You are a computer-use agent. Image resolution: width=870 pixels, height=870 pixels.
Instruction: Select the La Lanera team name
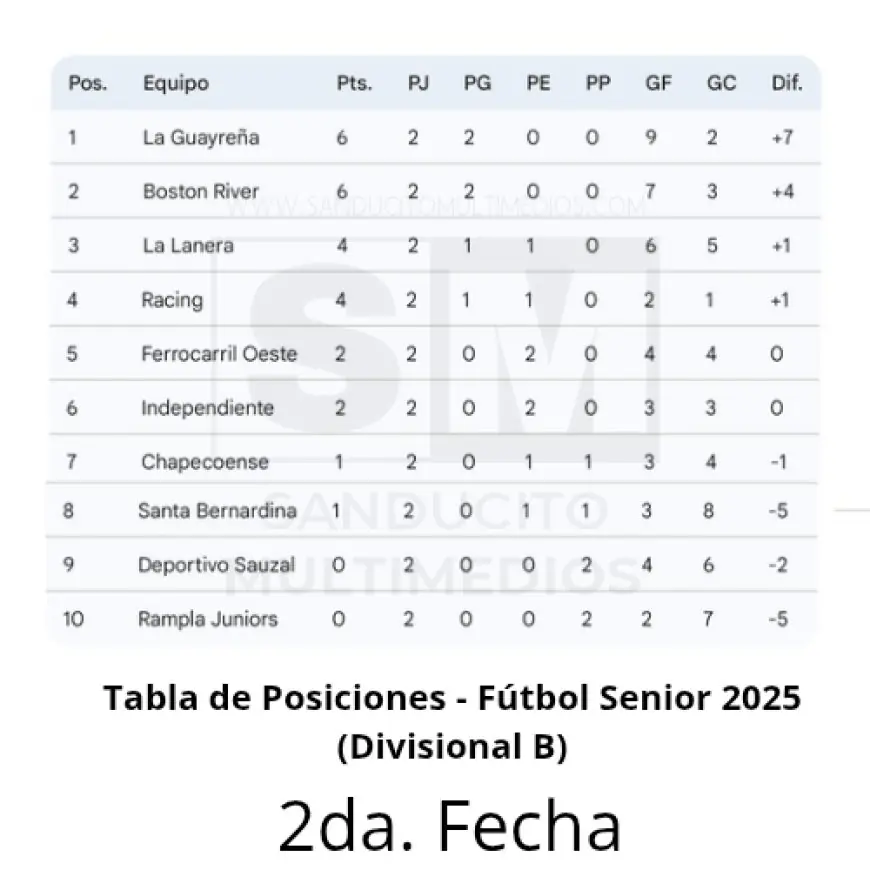tap(188, 245)
